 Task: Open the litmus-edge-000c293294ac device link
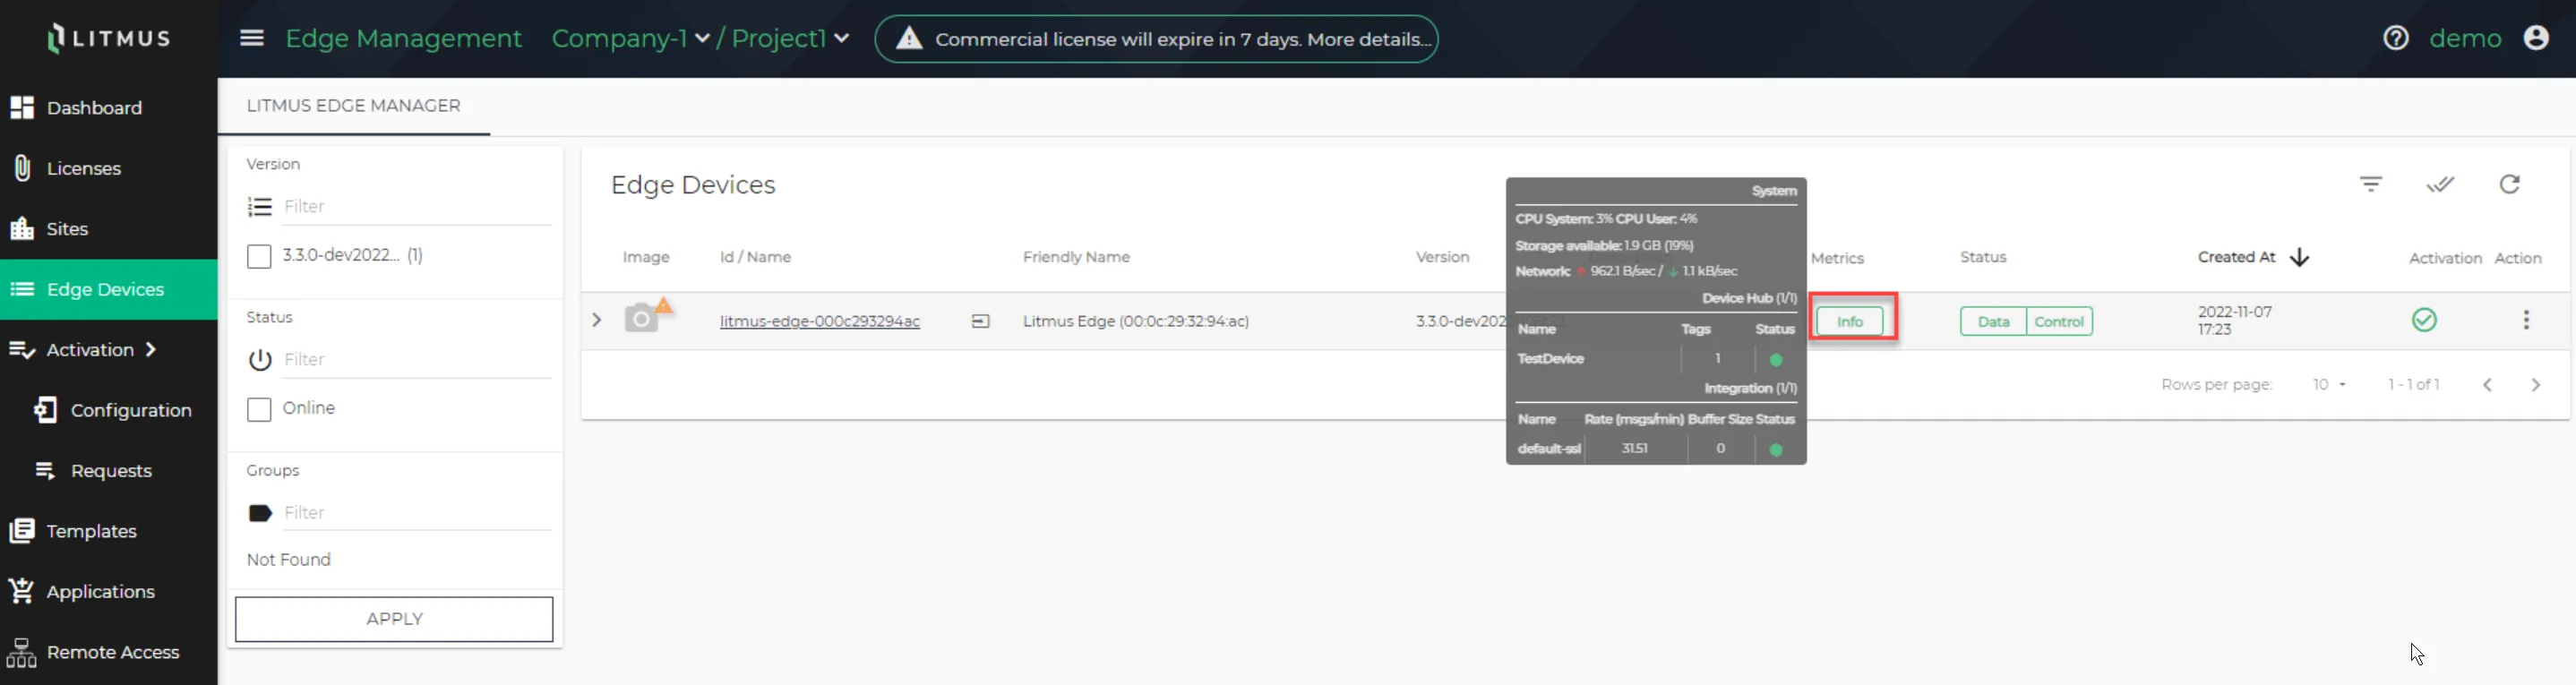[x=820, y=321]
